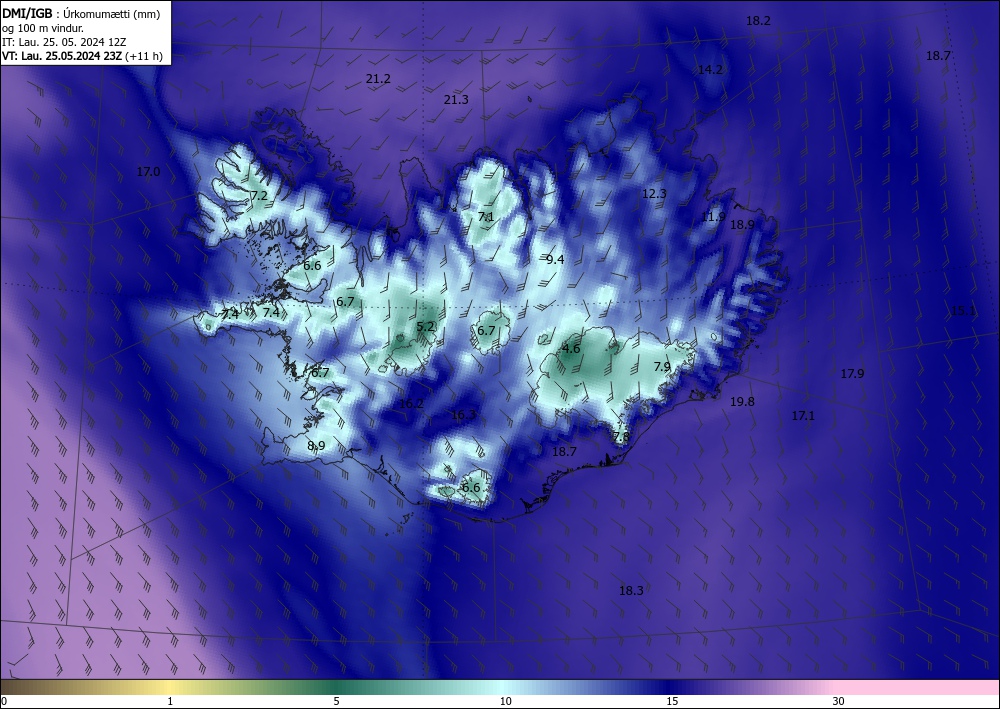
Task: Click the legend label '15'
Action: tap(672, 701)
